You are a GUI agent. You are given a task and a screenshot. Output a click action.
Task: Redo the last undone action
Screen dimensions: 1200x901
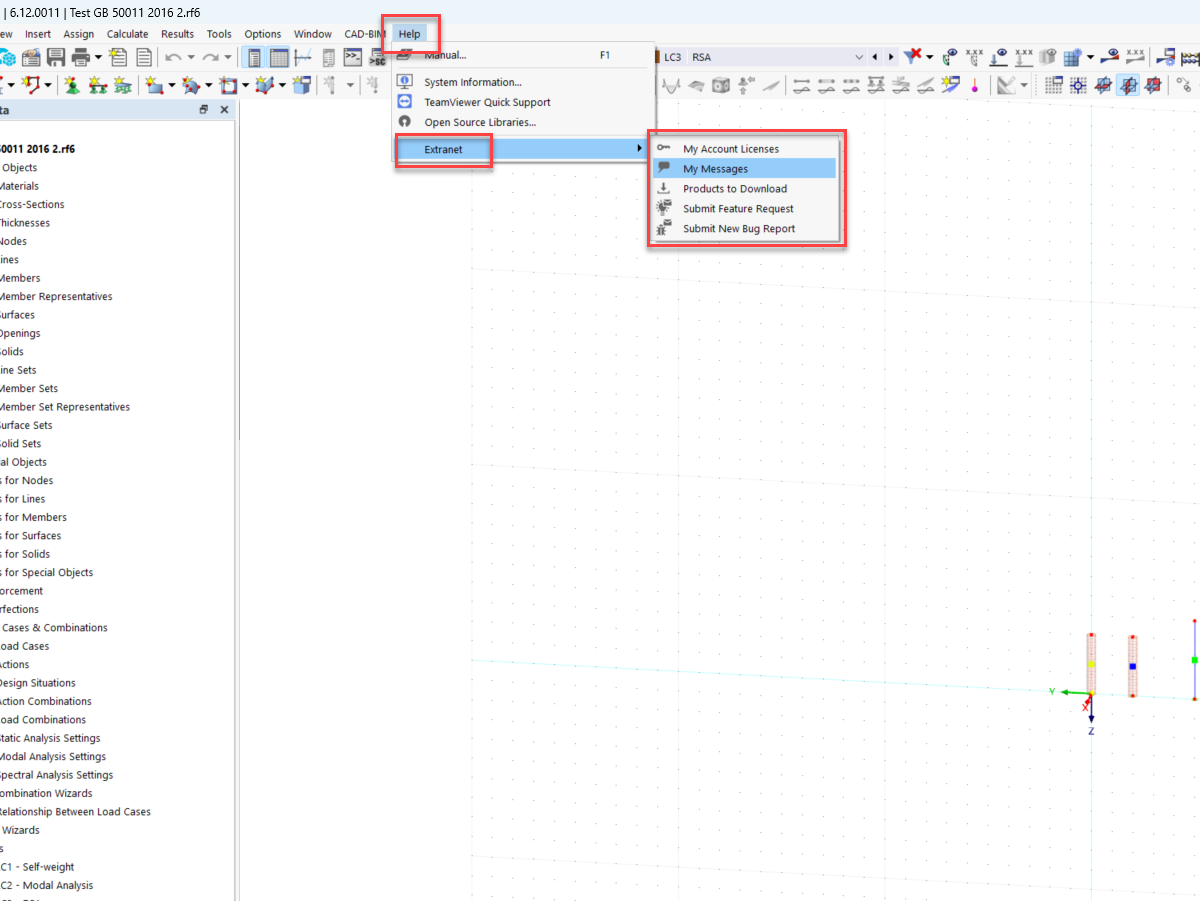coord(210,57)
